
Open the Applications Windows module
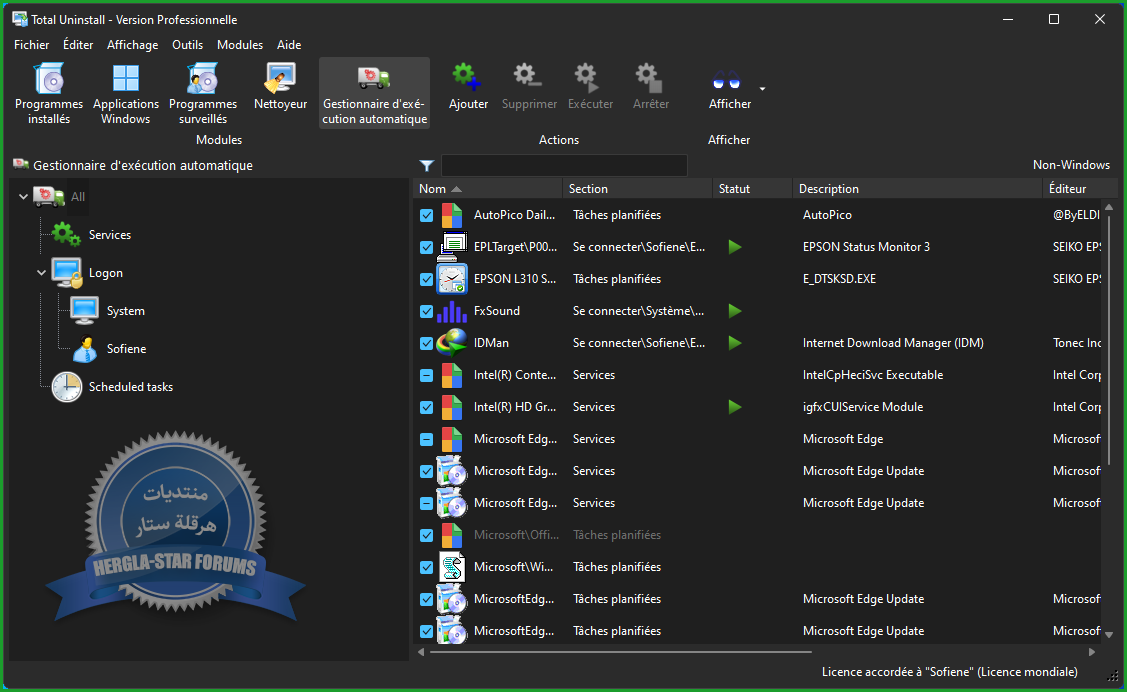126,93
